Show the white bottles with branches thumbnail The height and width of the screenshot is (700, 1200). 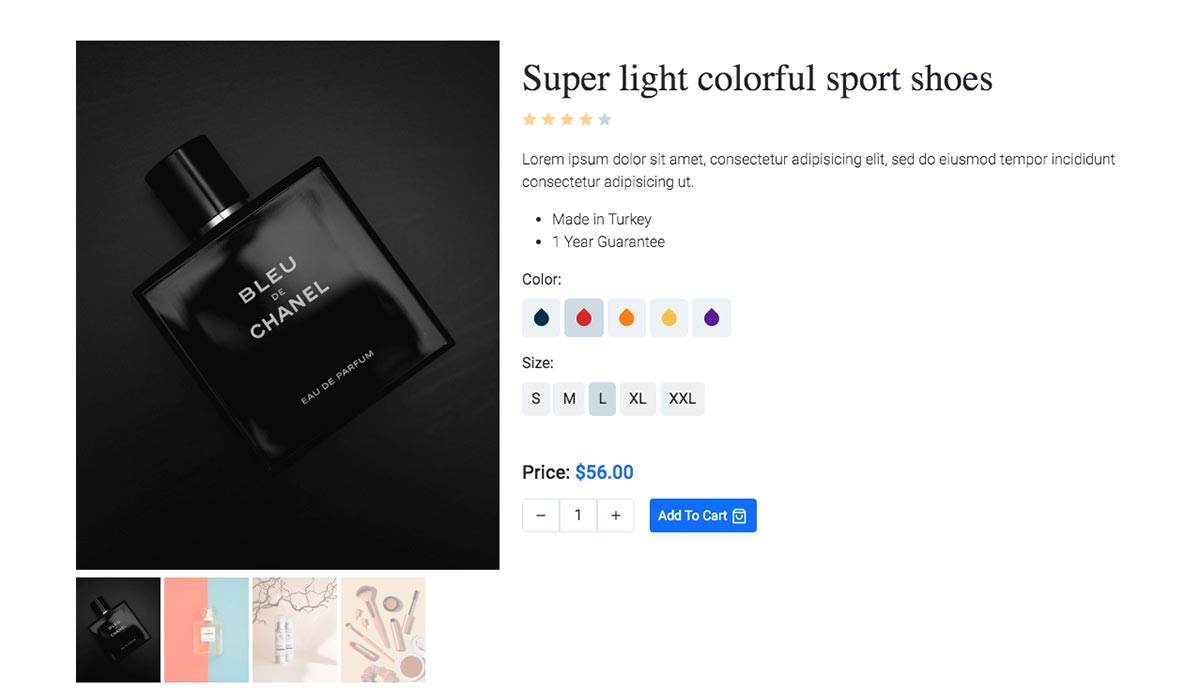click(x=295, y=630)
